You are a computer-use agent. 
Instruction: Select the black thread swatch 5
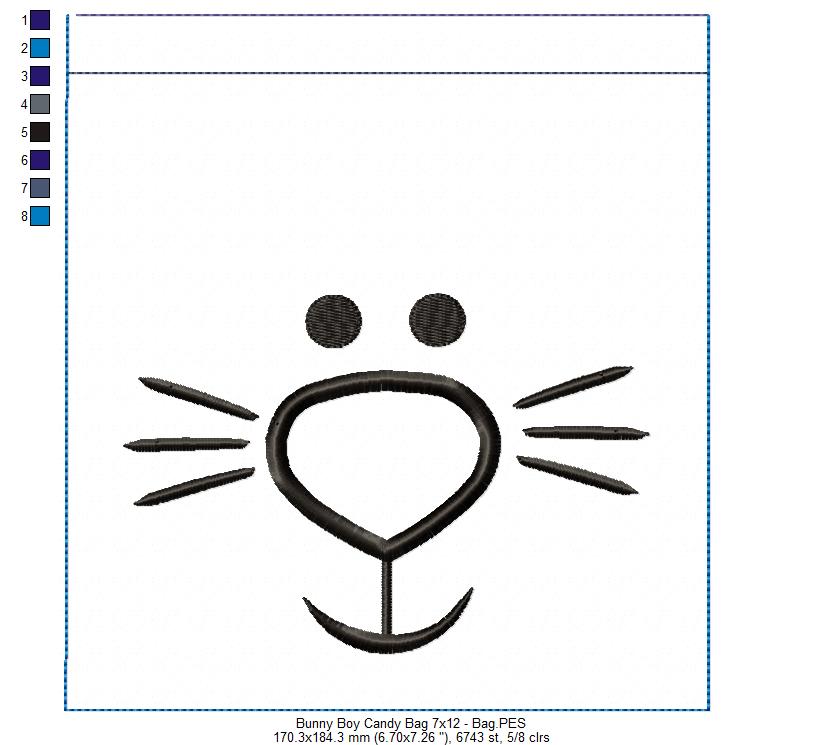tap(40, 131)
